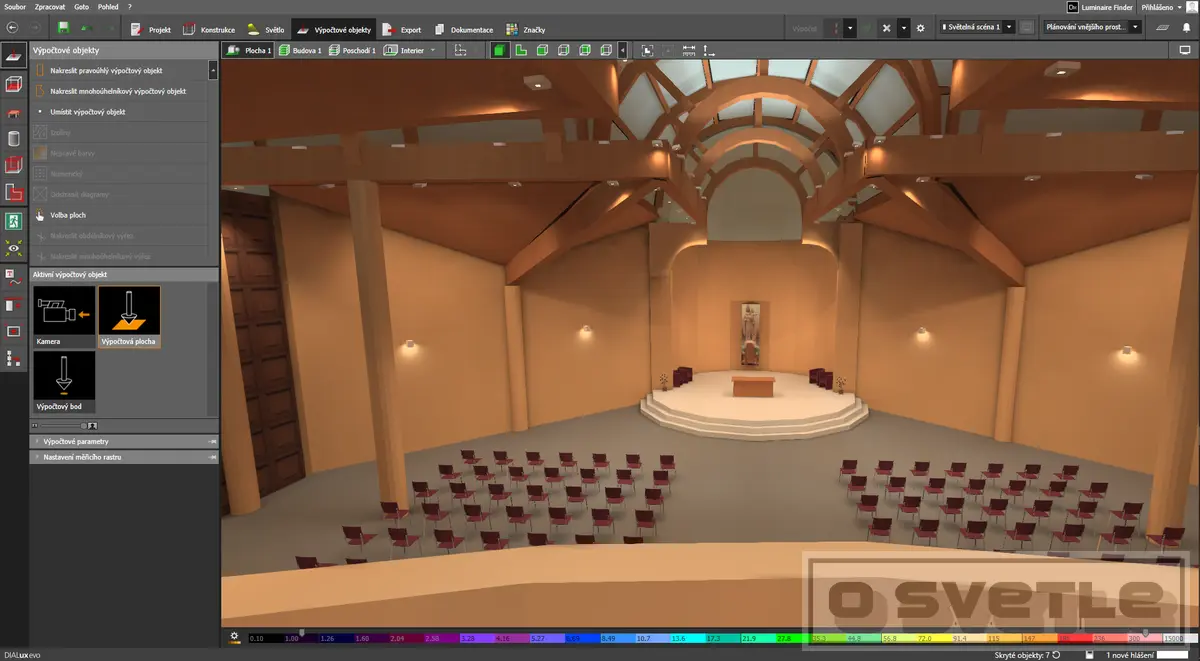Select the emergency exit lighting sidebar icon

point(14,220)
